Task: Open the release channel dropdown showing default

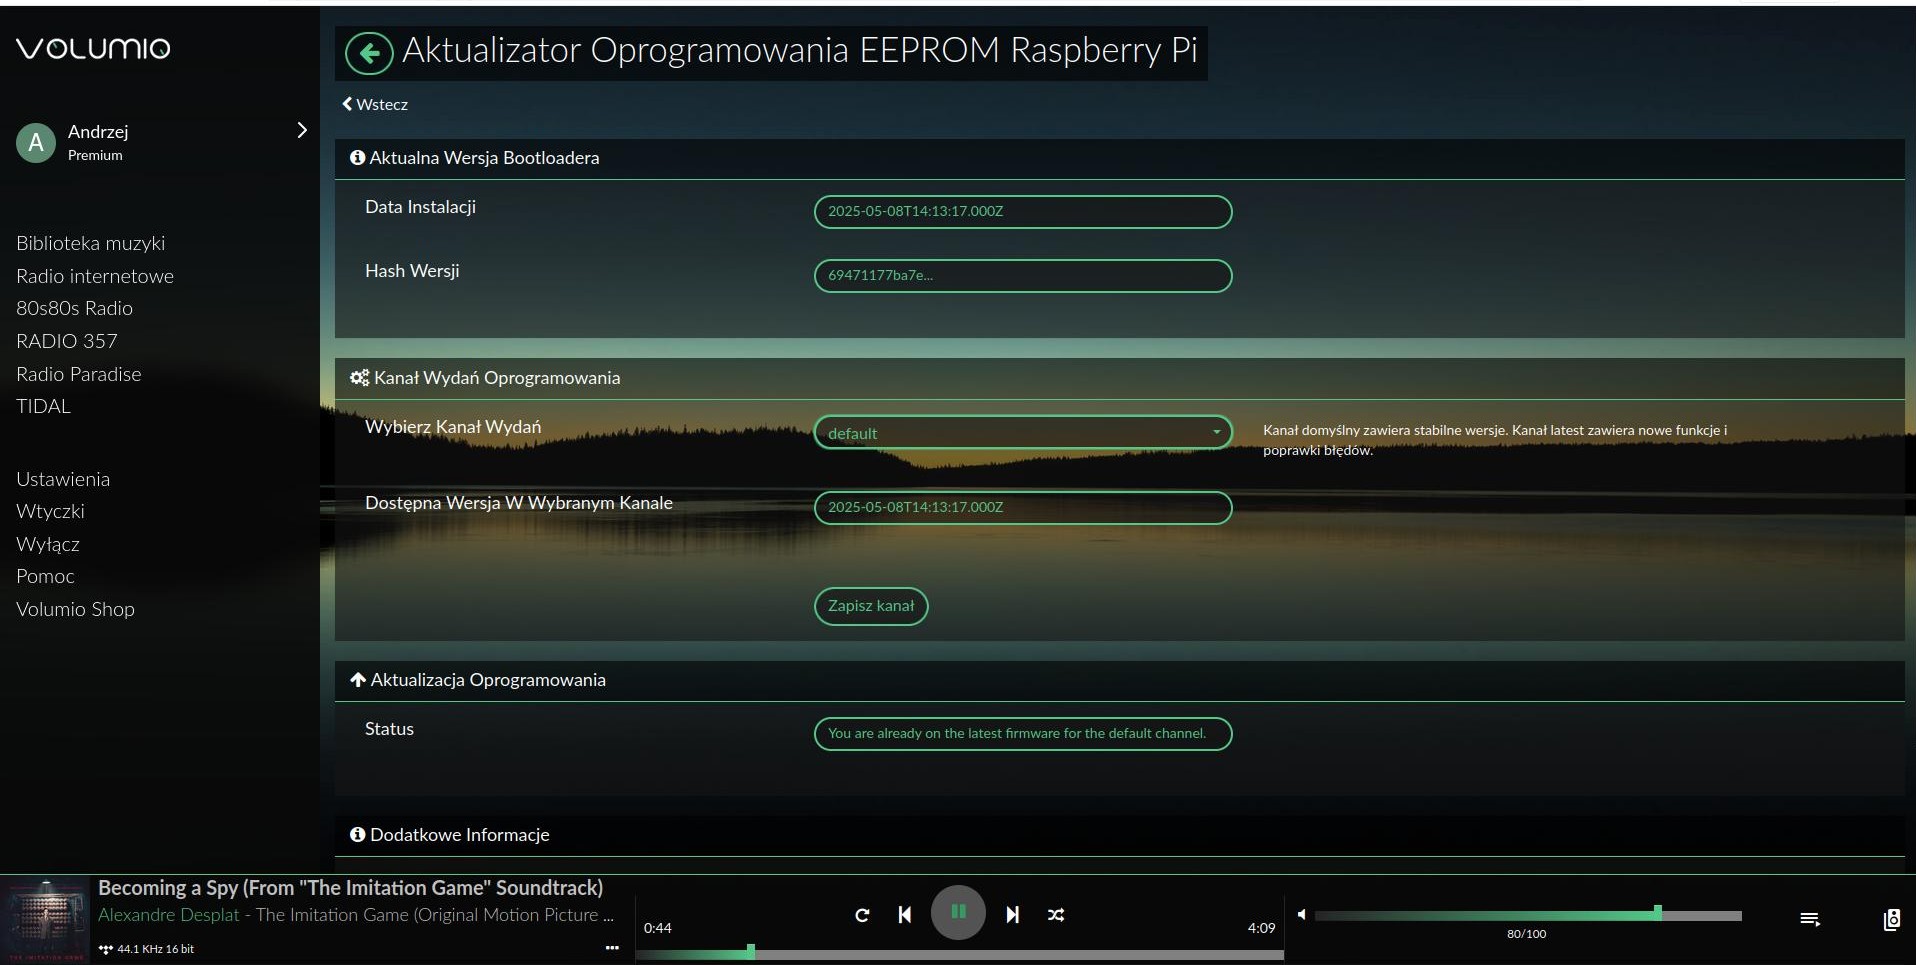Action: pos(1022,432)
